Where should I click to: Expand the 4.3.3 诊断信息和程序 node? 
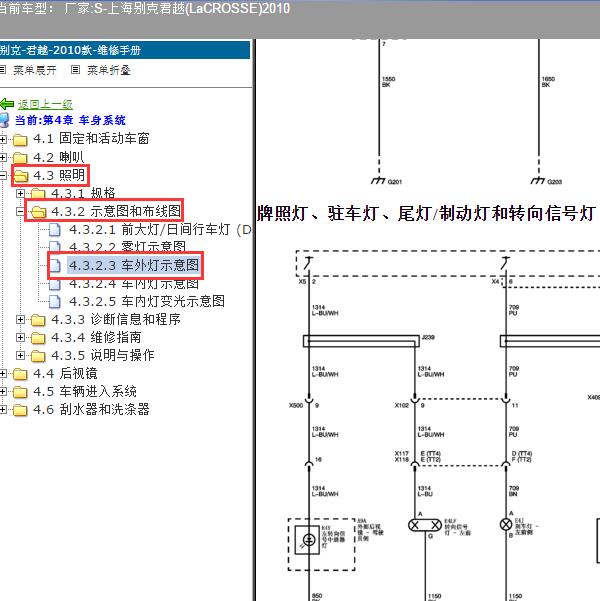point(20,319)
